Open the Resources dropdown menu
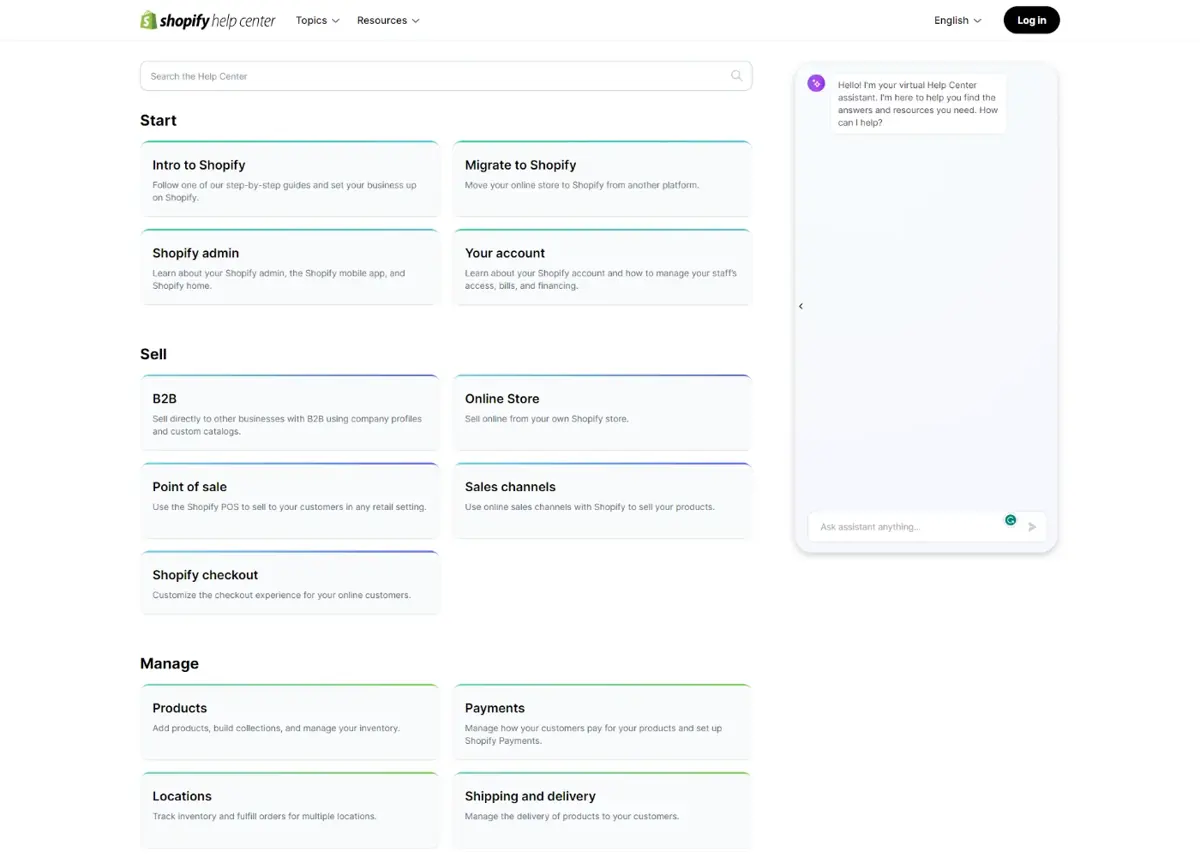This screenshot has height=857, width=1200. pyautogui.click(x=388, y=20)
